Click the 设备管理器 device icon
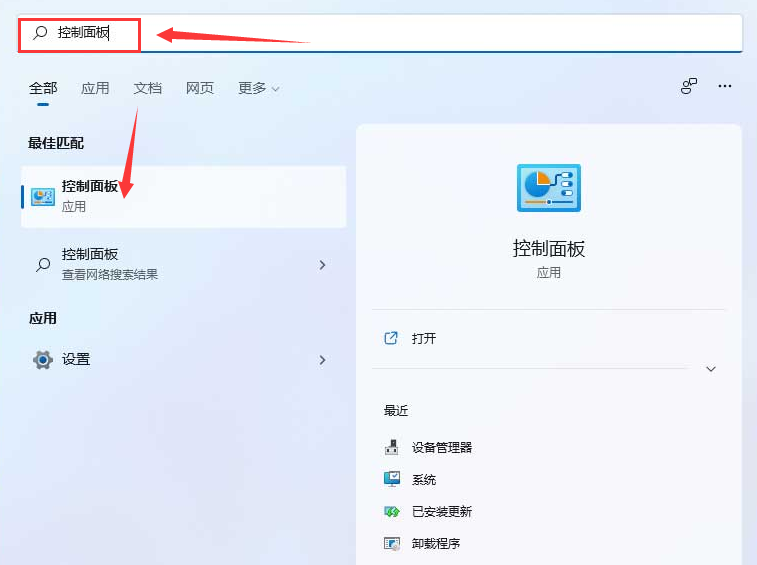The width and height of the screenshot is (757, 565). click(392, 447)
